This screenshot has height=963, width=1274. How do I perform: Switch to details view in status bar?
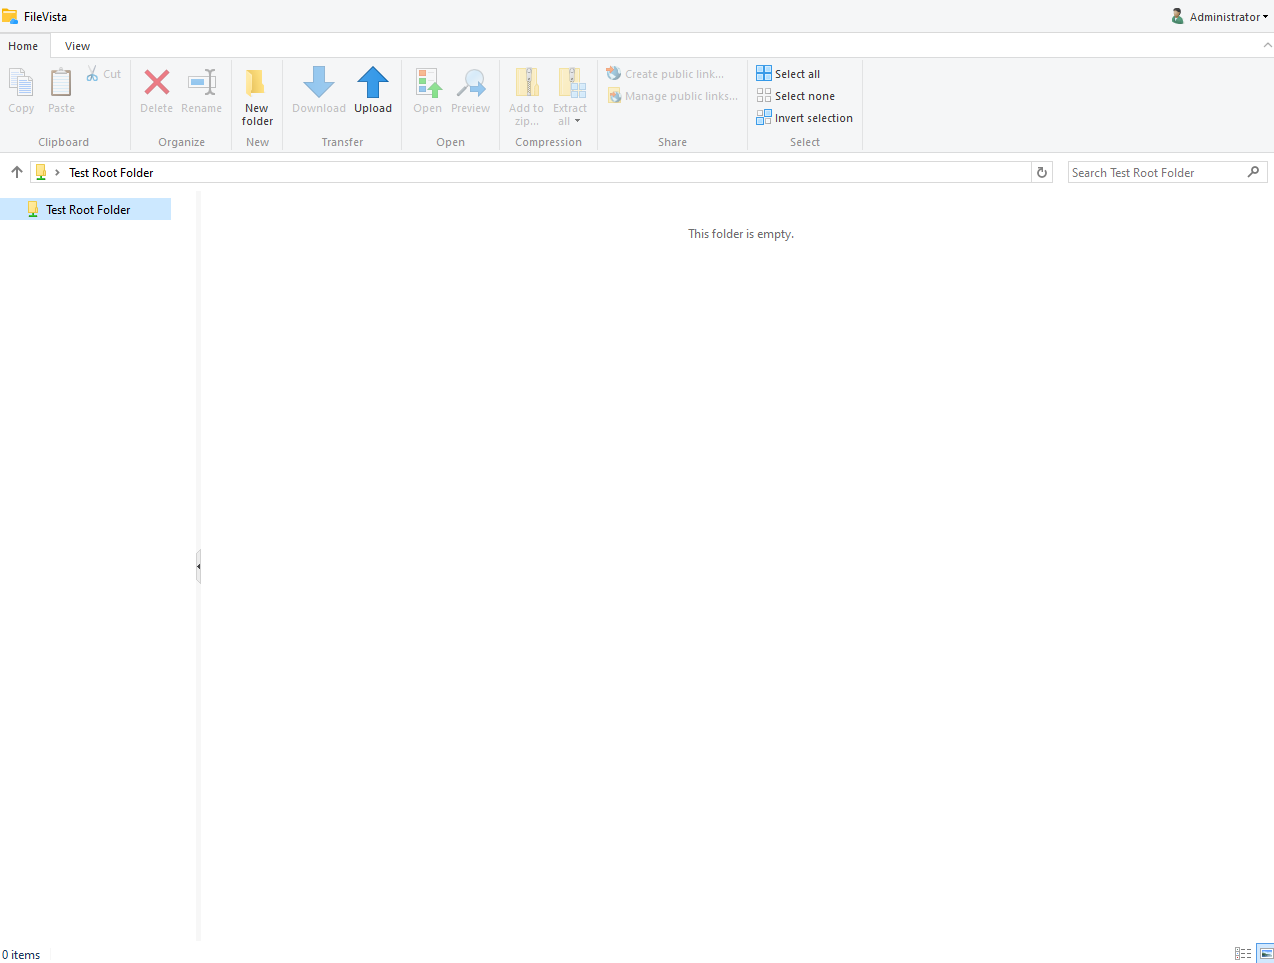click(x=1243, y=953)
